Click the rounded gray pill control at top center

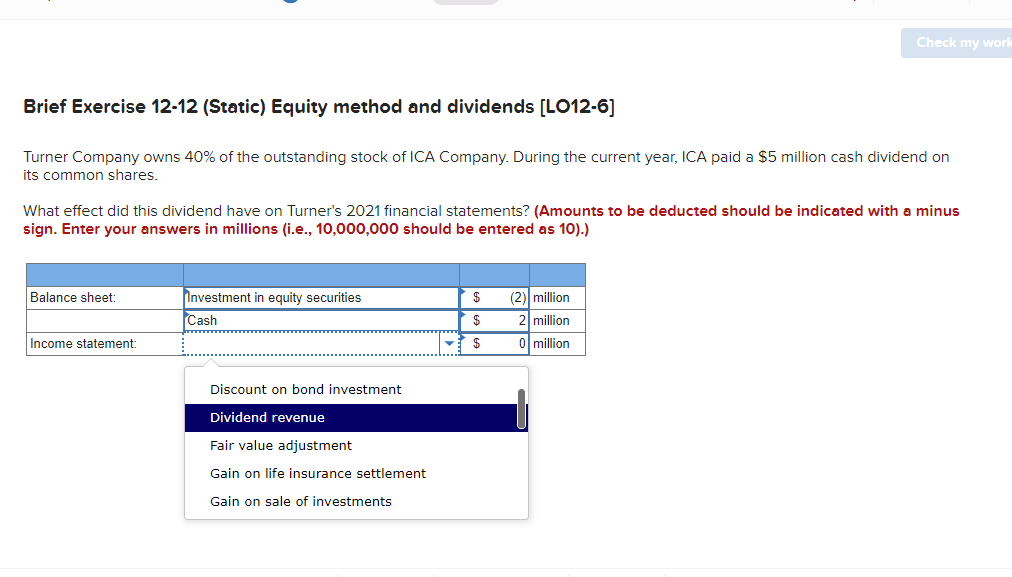(x=466, y=2)
